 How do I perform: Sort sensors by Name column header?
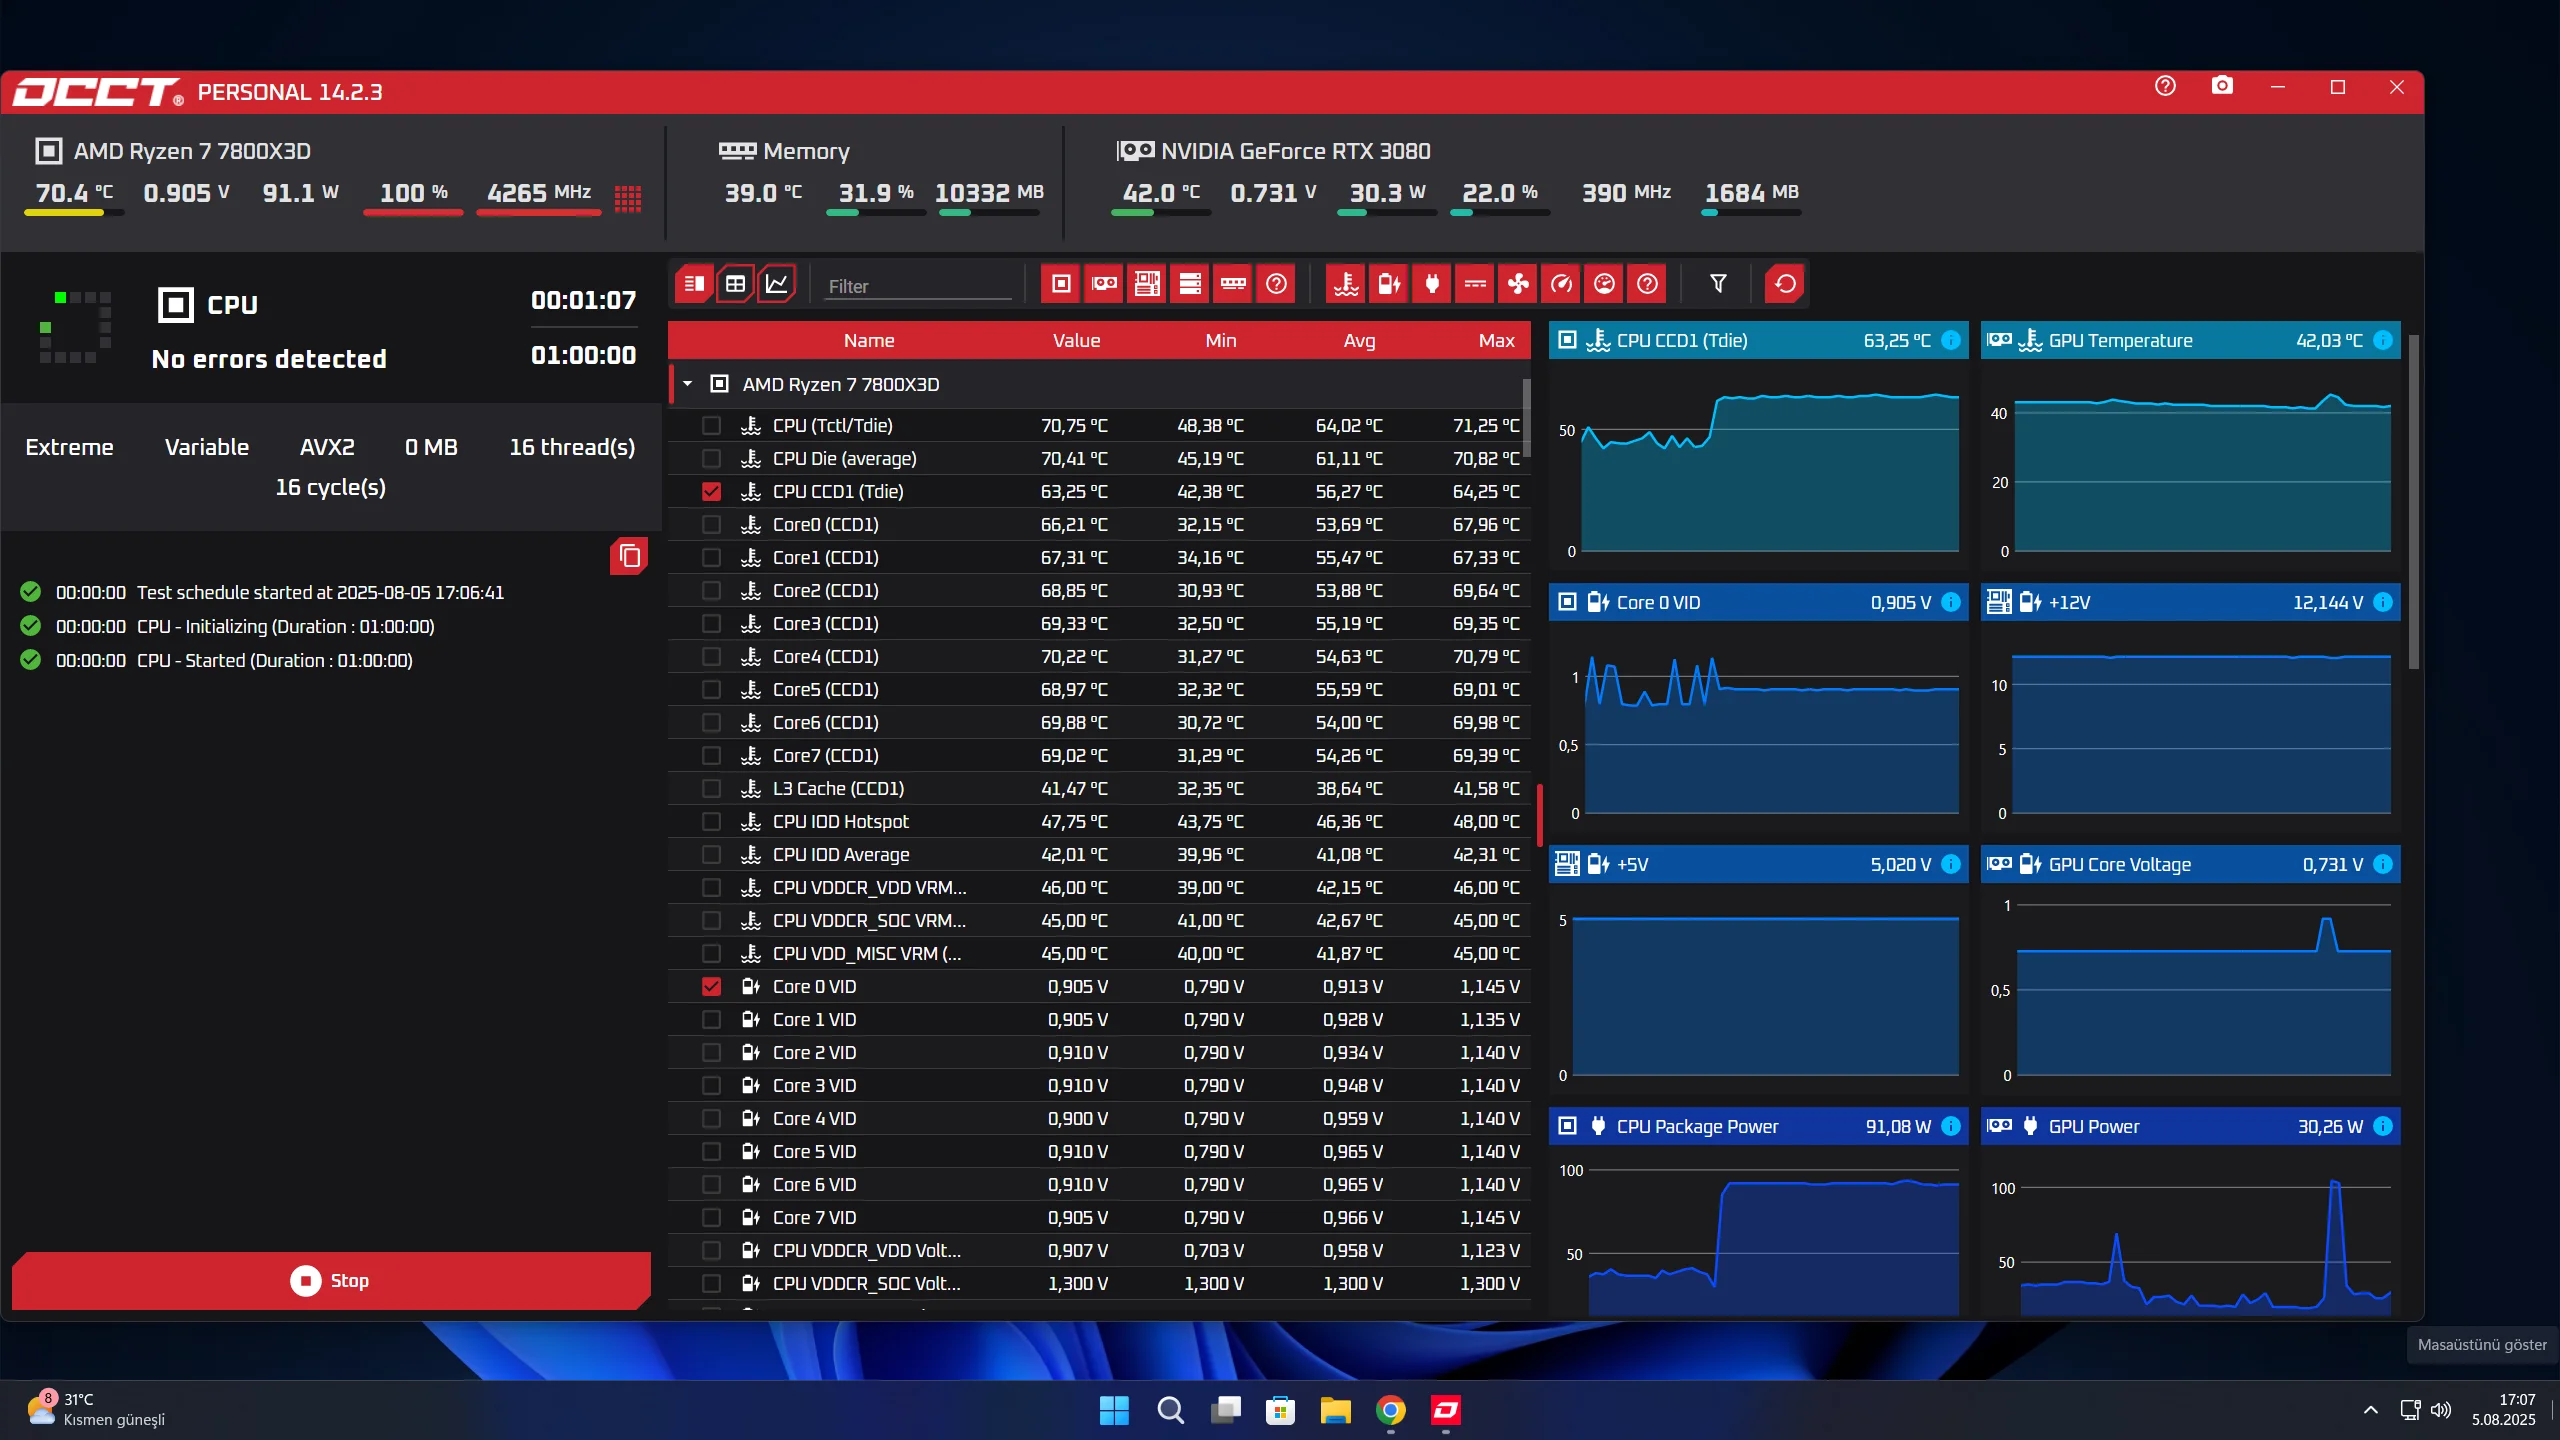(x=868, y=341)
